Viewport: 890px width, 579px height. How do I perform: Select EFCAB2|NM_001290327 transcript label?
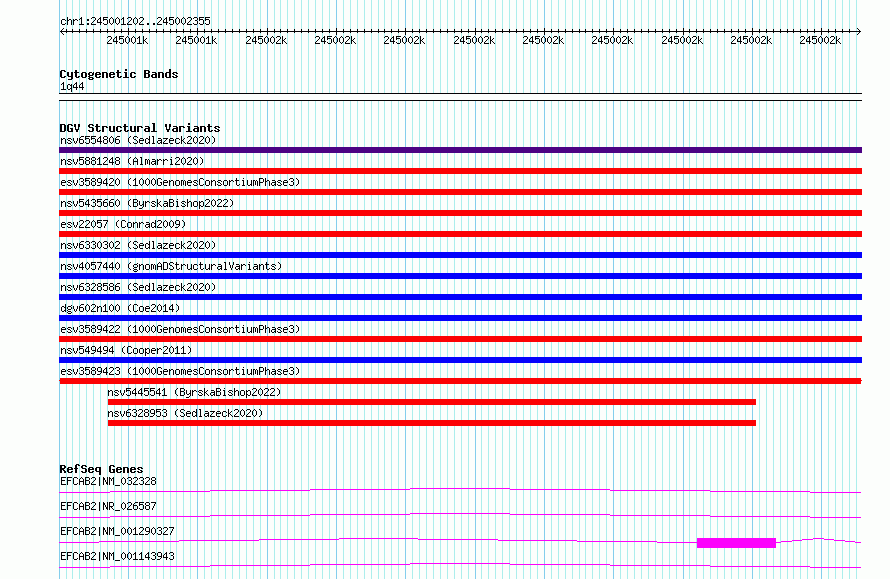(x=117, y=531)
